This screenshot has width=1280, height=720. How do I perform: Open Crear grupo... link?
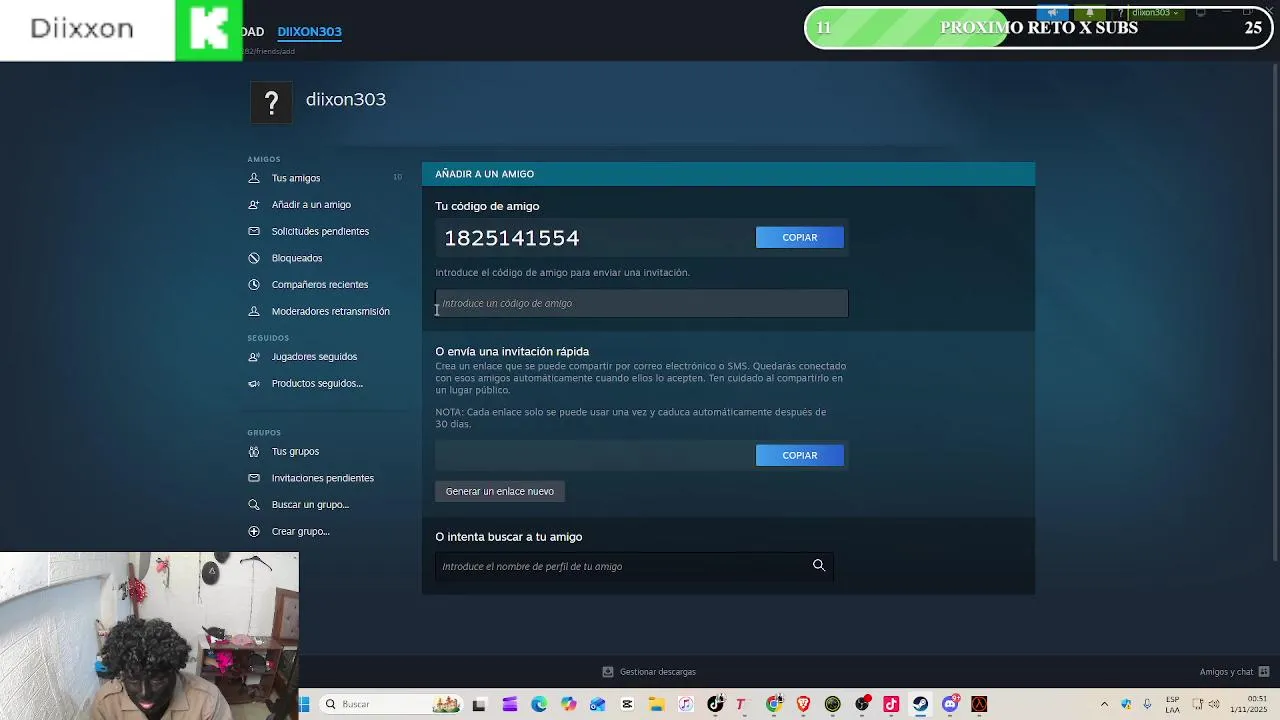tap(301, 531)
